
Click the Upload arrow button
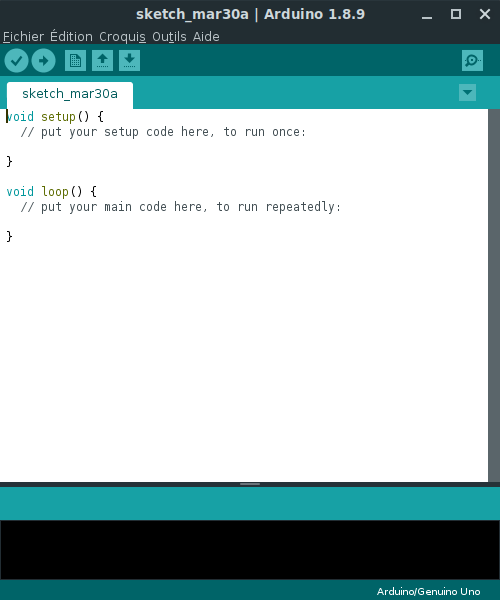(43, 60)
